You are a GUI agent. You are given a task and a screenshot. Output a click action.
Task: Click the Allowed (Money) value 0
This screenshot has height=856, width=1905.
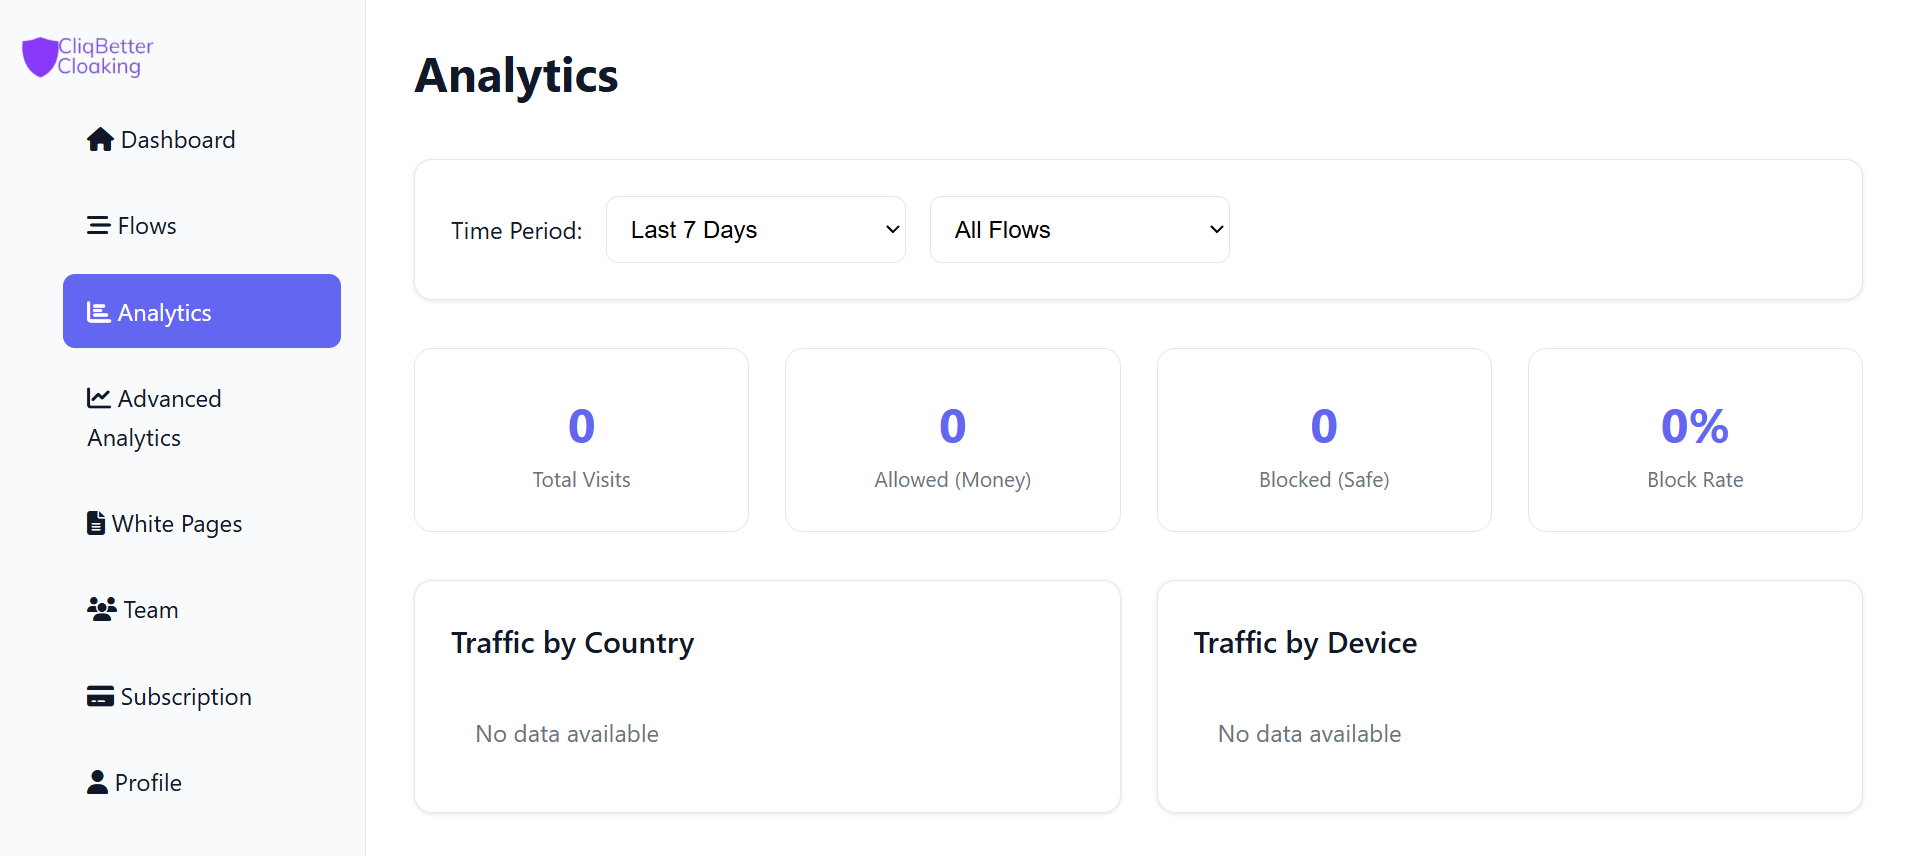tap(952, 426)
